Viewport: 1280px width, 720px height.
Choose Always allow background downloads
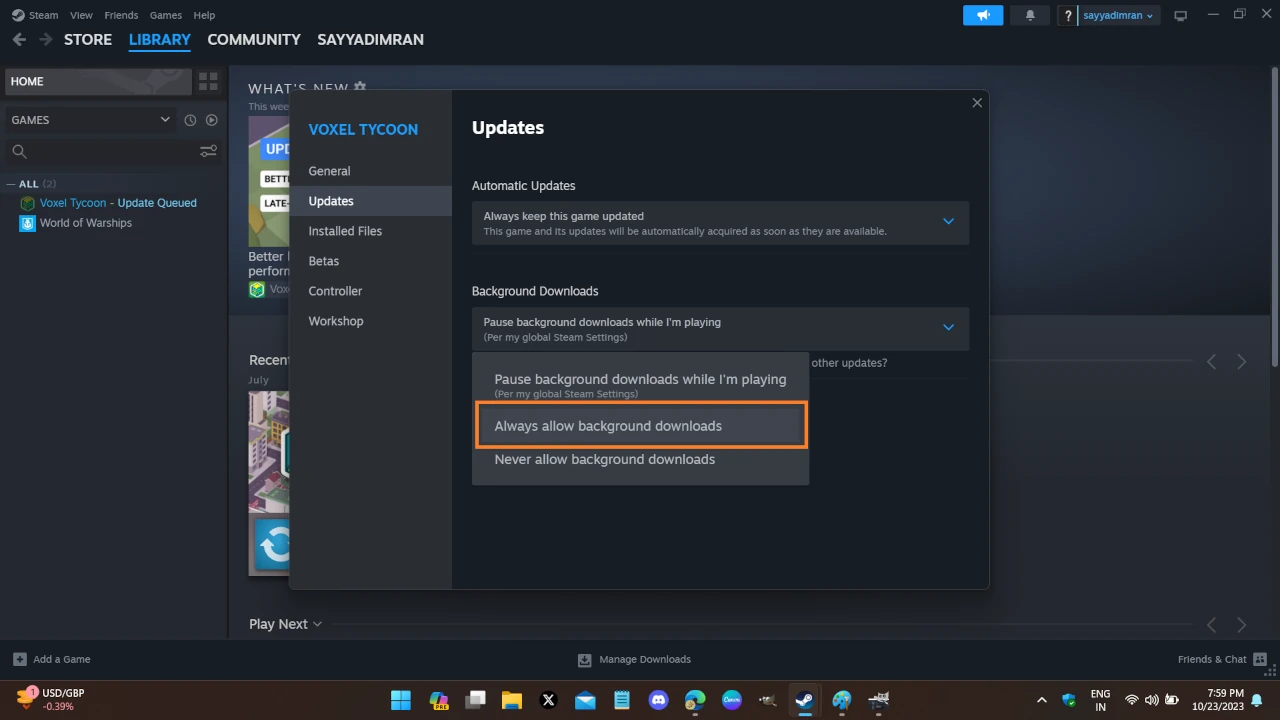[x=640, y=426]
